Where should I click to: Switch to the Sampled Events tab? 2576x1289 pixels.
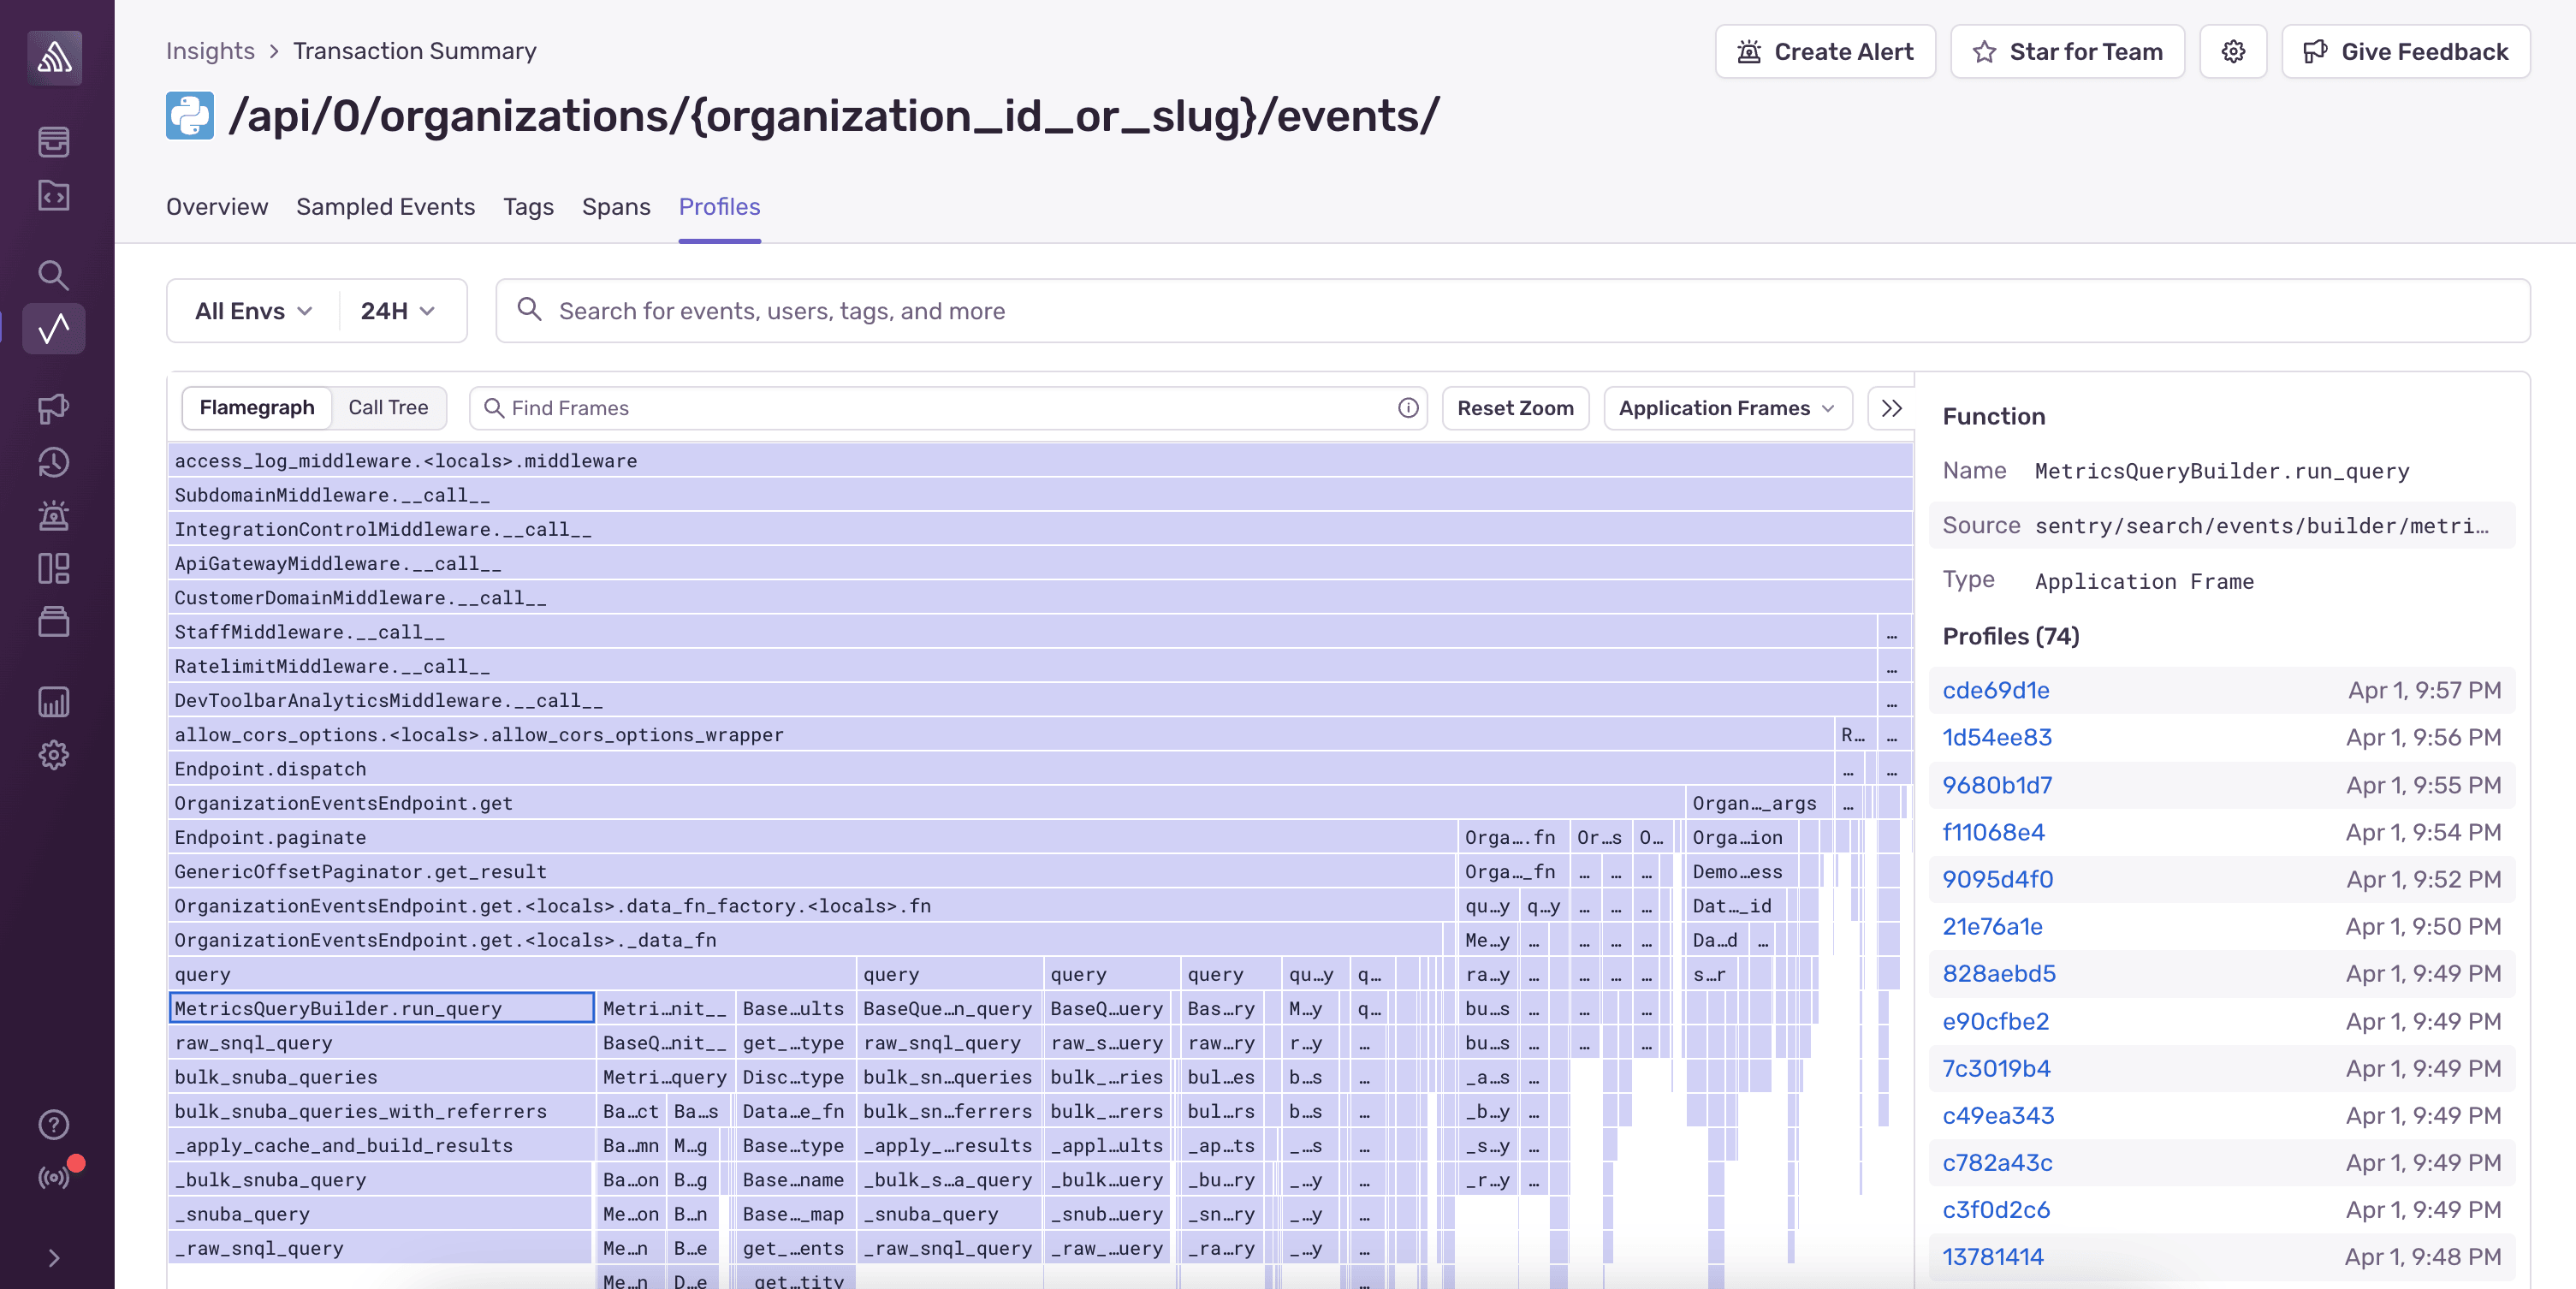coord(386,207)
